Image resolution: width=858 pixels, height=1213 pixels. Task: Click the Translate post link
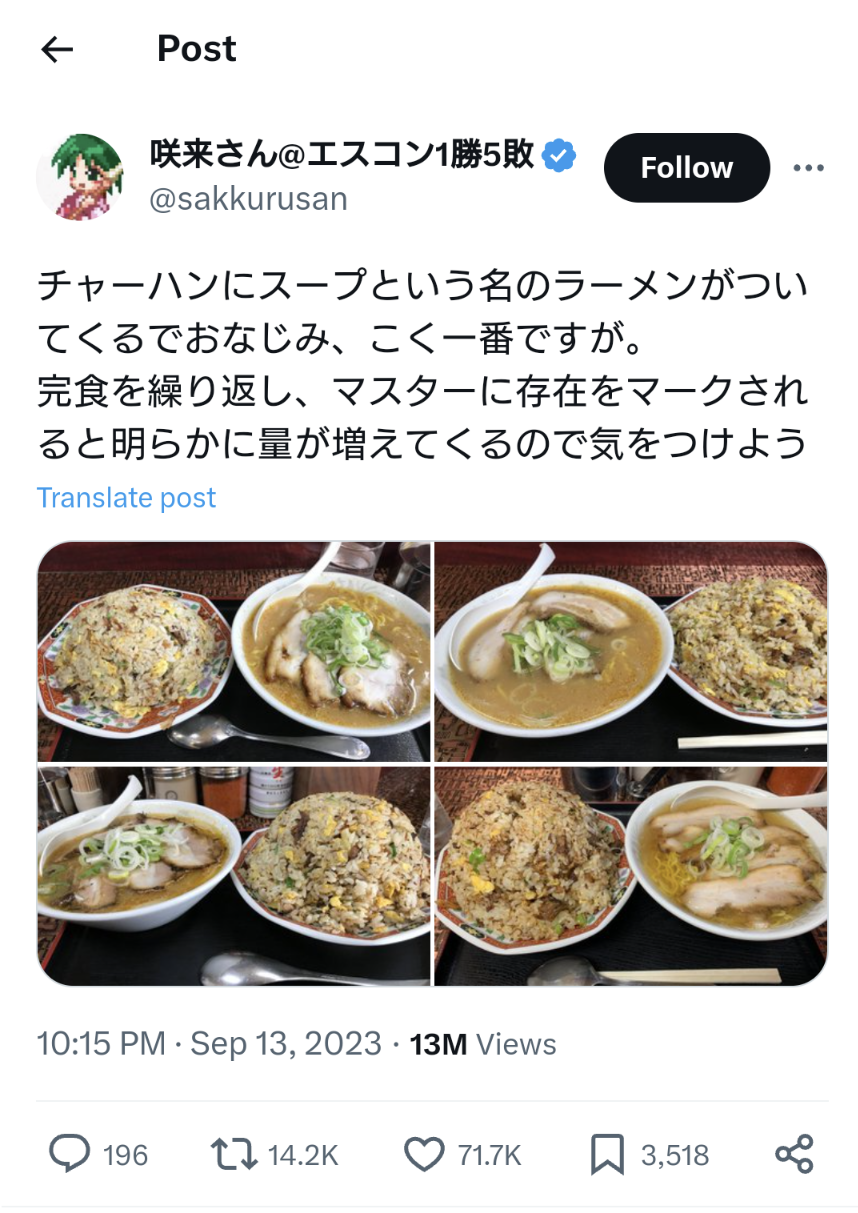coord(127,497)
